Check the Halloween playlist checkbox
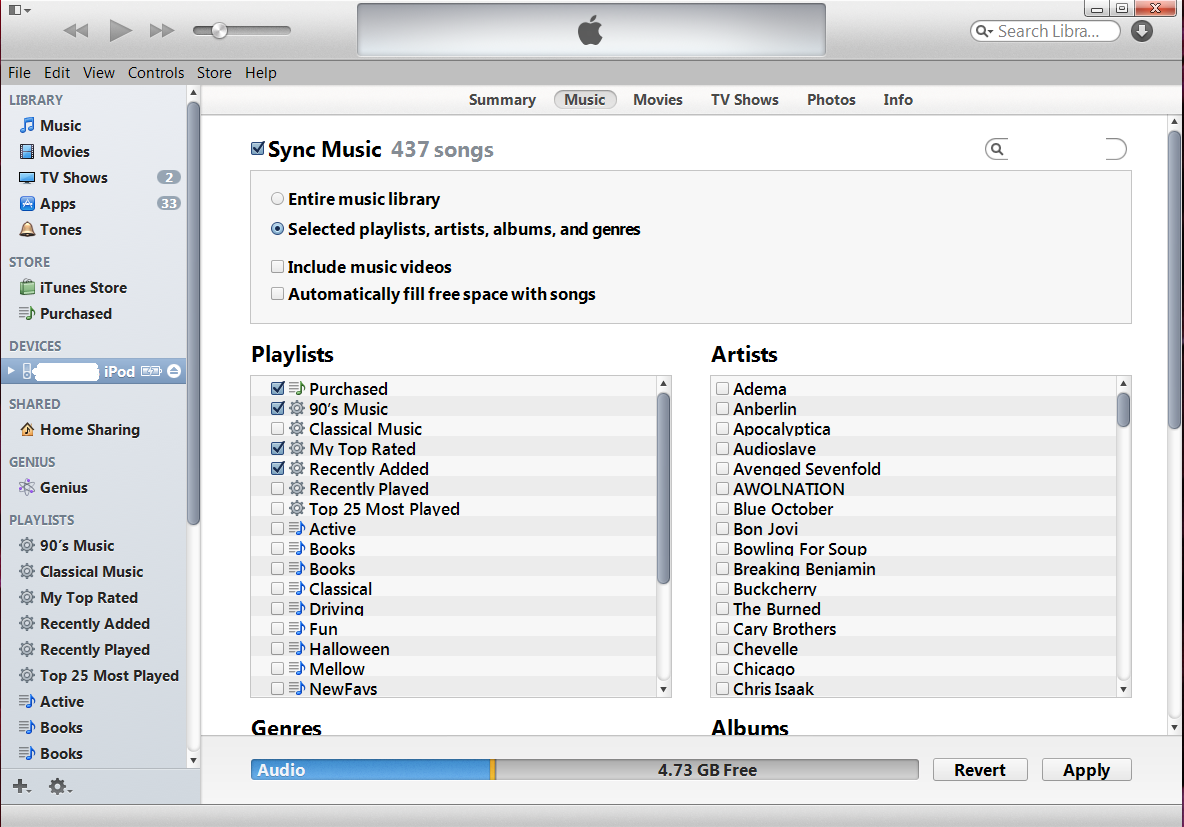 [278, 648]
